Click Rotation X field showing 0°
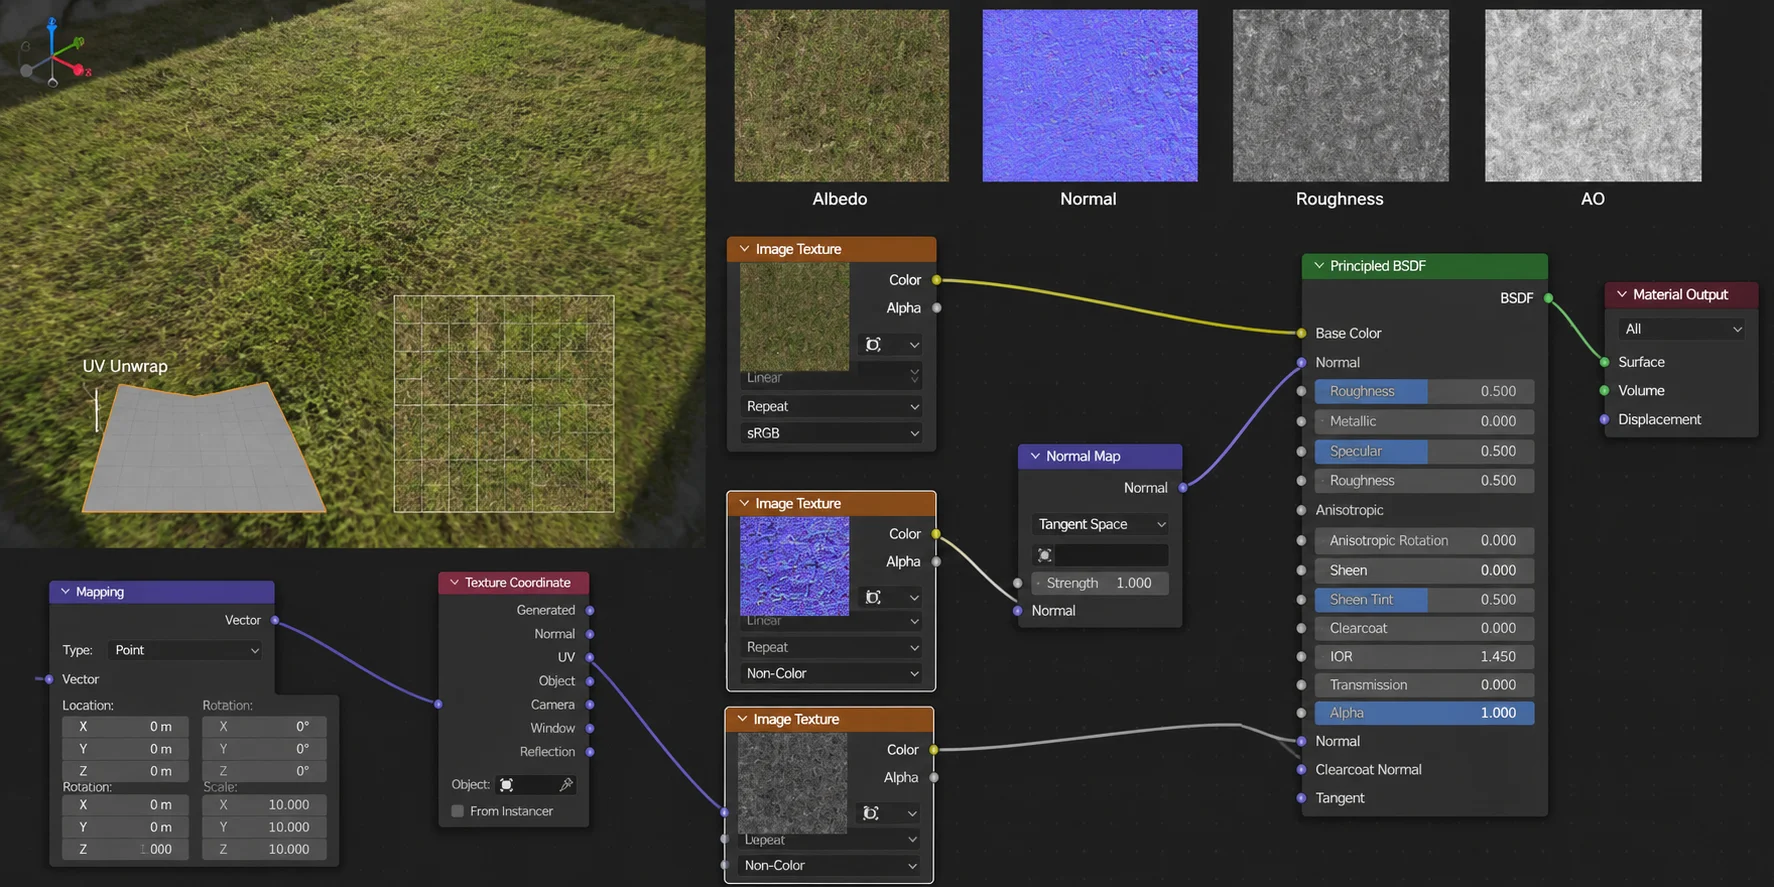The image size is (1774, 887). [264, 727]
